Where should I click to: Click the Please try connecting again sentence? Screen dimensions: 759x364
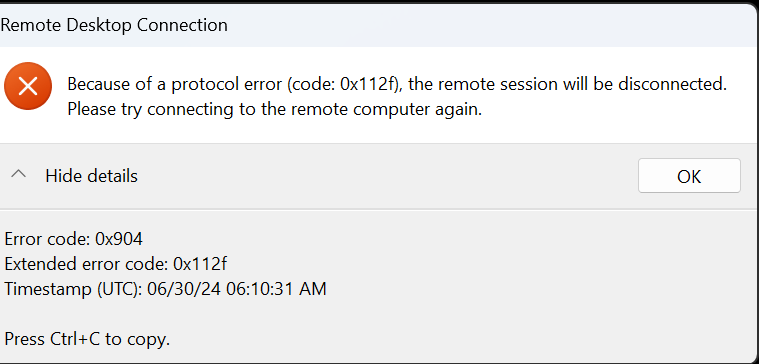point(274,109)
